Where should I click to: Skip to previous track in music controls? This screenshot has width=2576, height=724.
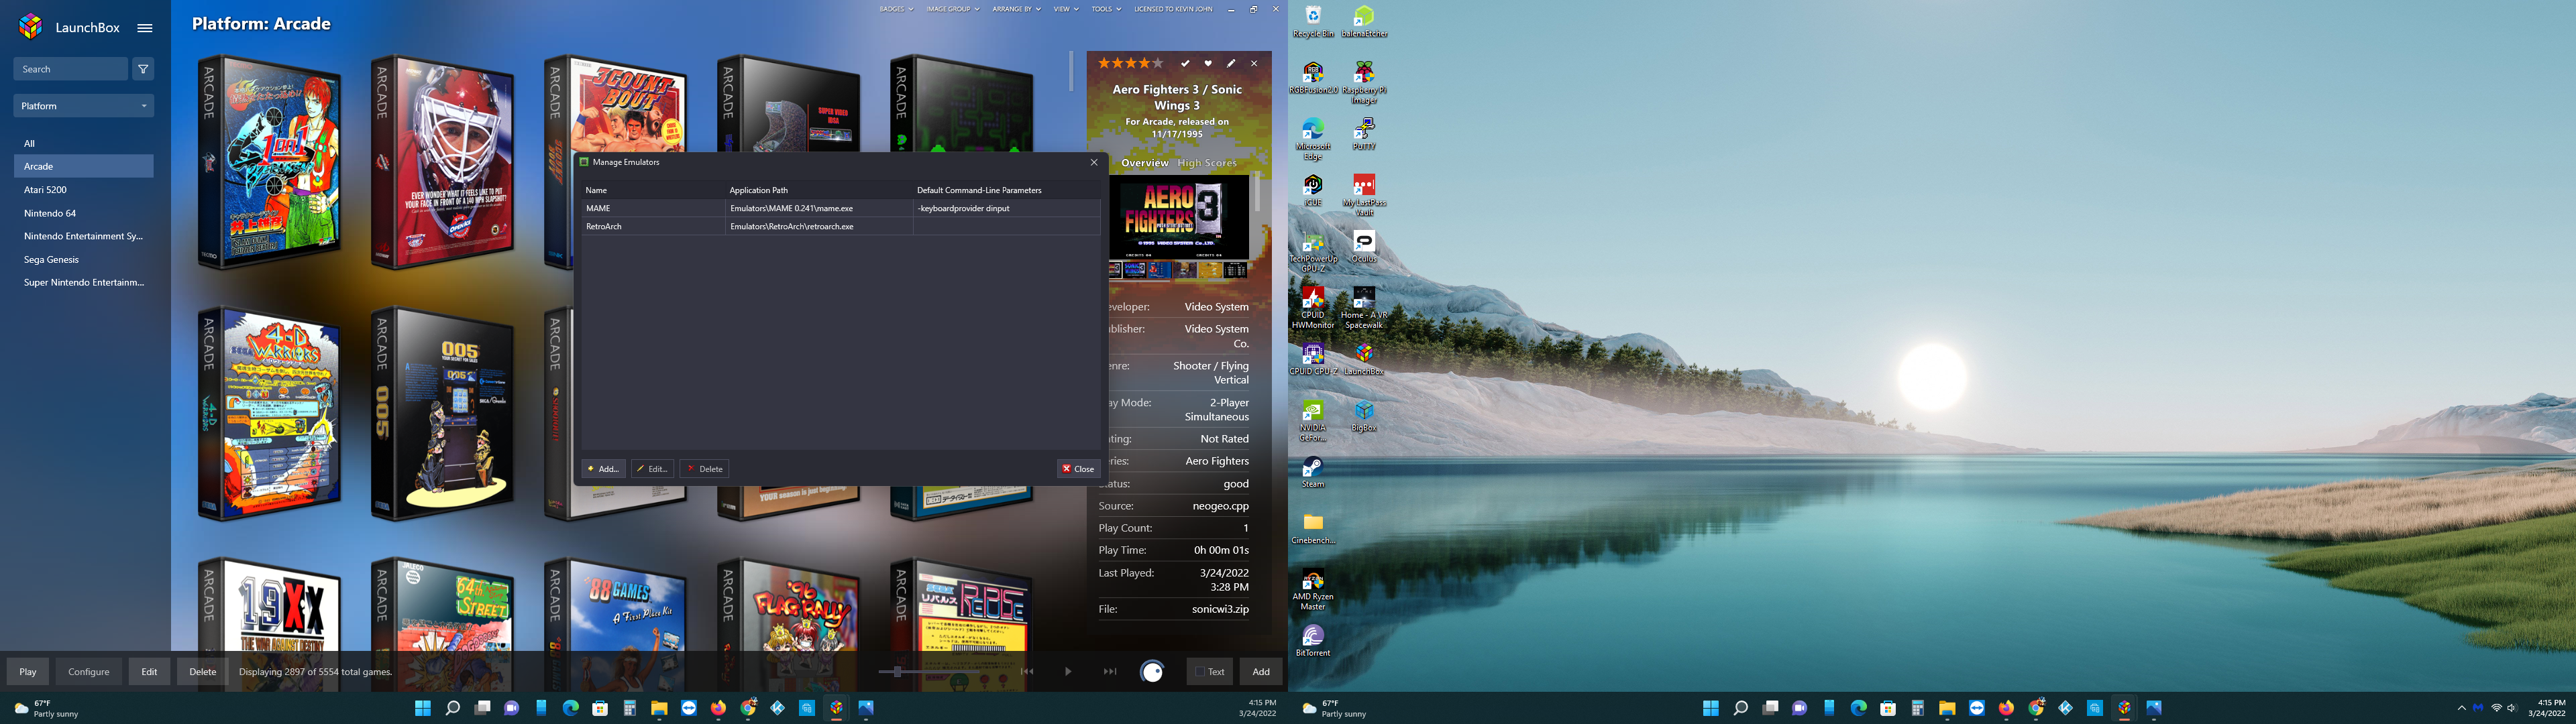[x=1026, y=672]
